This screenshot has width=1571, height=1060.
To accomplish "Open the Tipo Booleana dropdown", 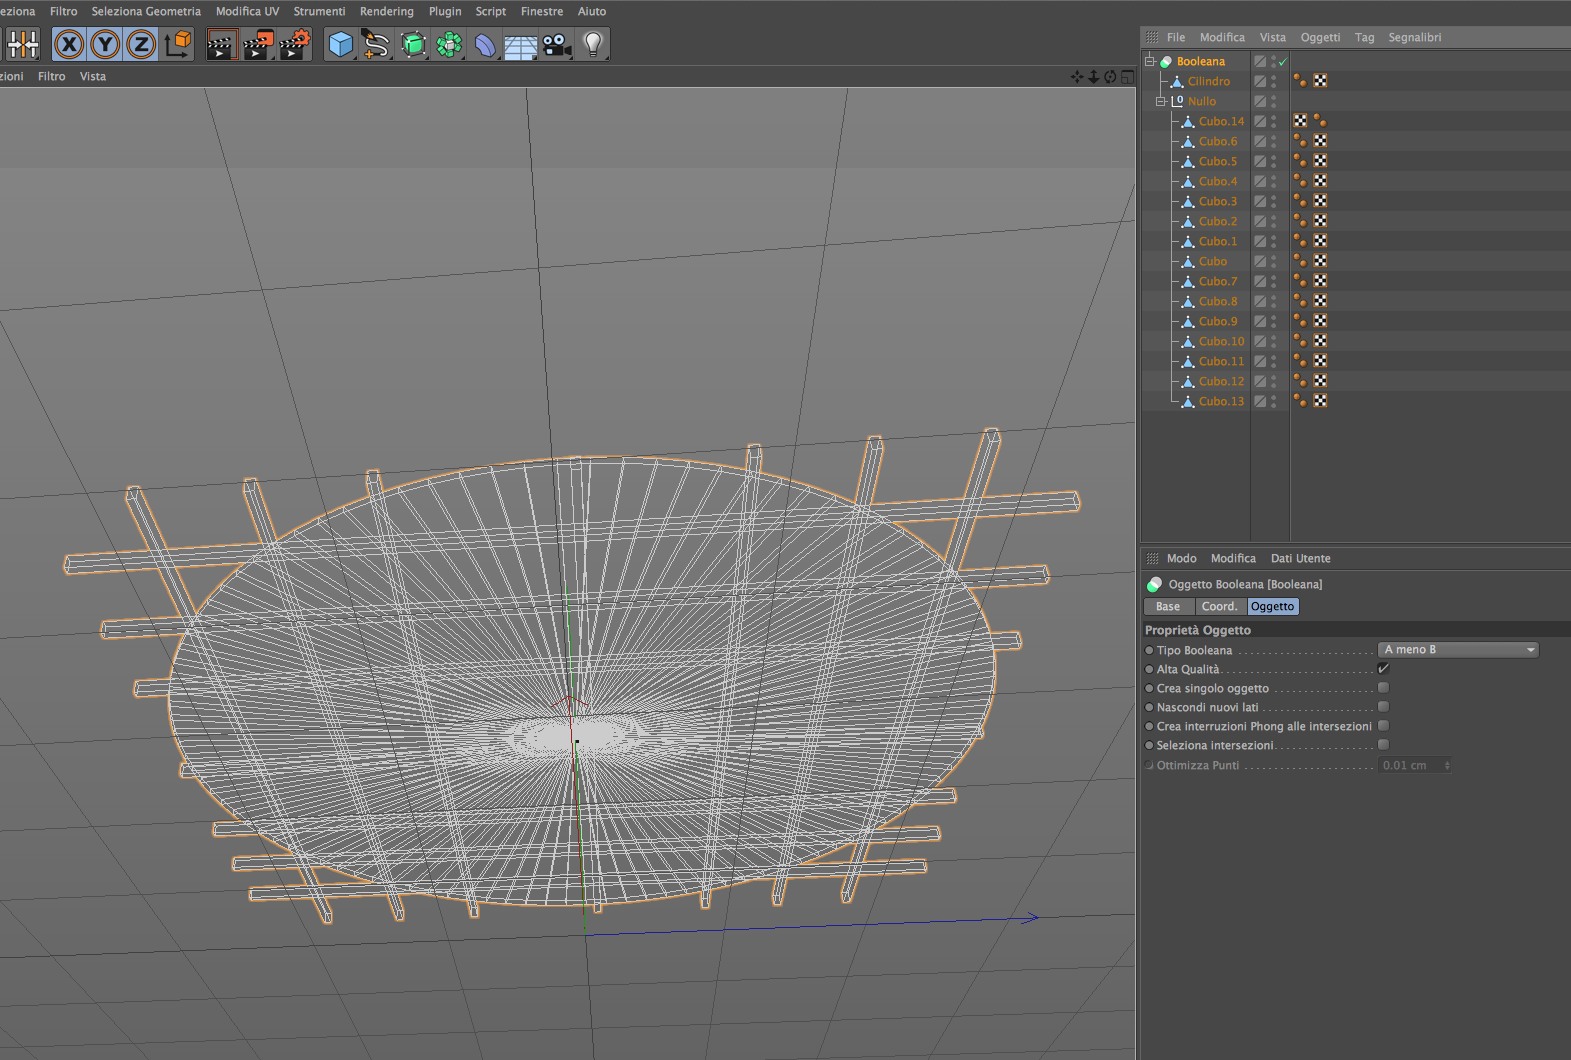I will click(1457, 650).
